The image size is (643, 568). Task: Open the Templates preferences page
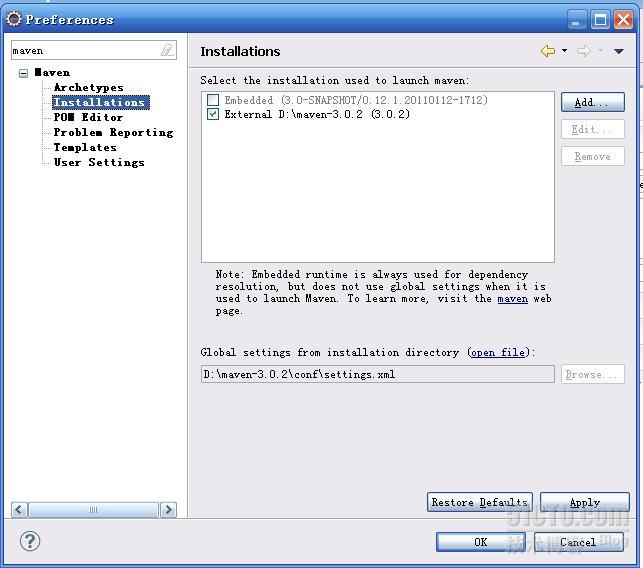point(85,147)
